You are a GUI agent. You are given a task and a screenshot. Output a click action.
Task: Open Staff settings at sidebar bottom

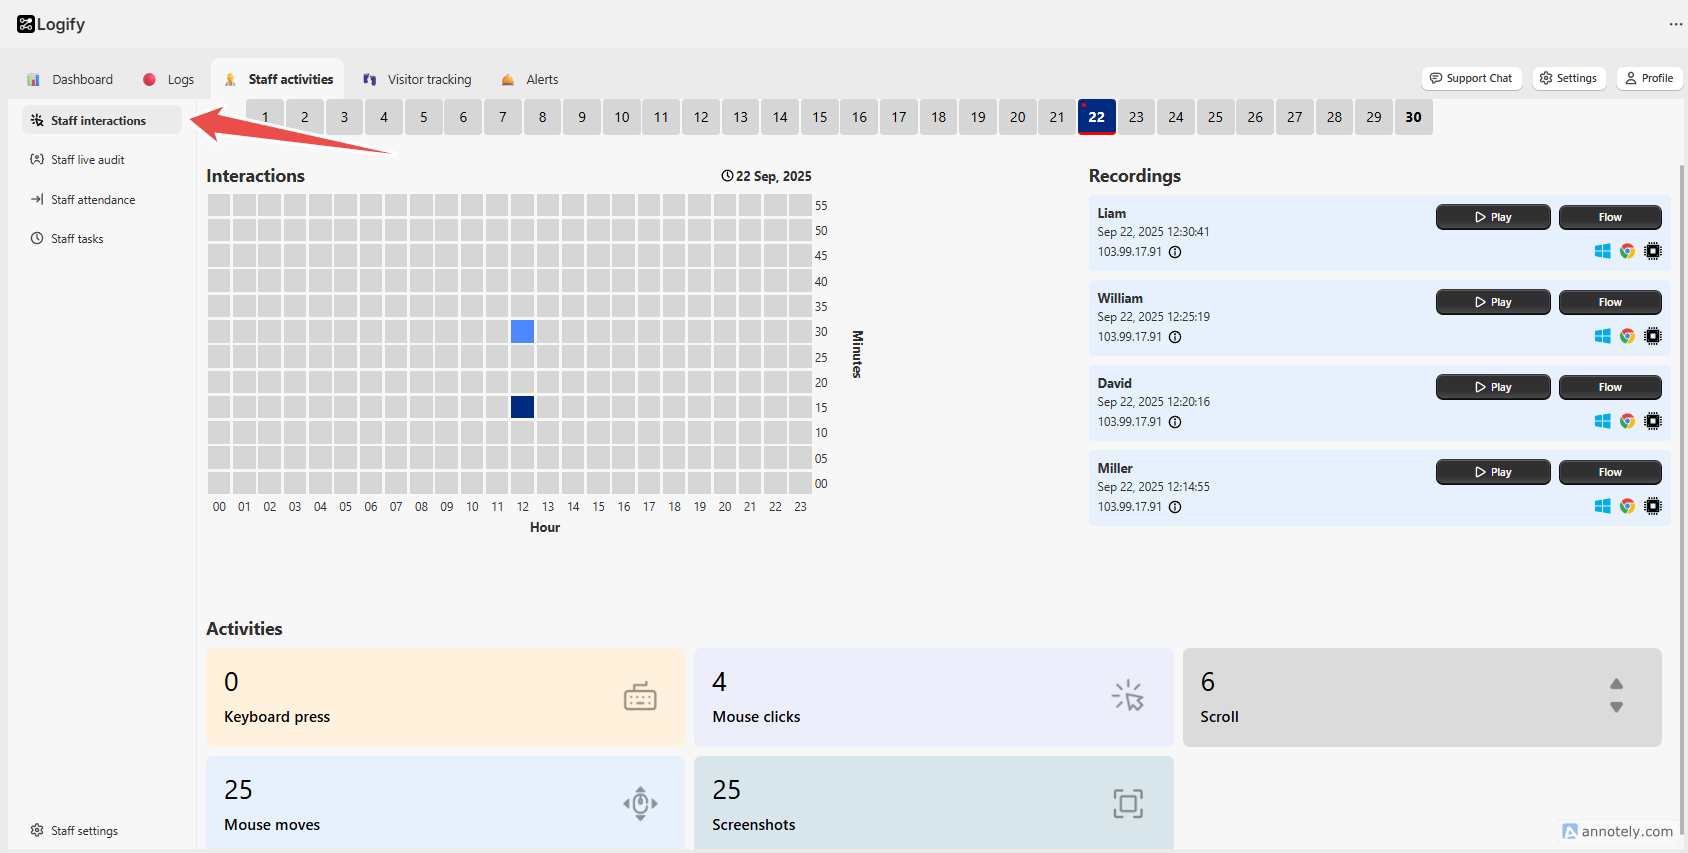point(74,831)
